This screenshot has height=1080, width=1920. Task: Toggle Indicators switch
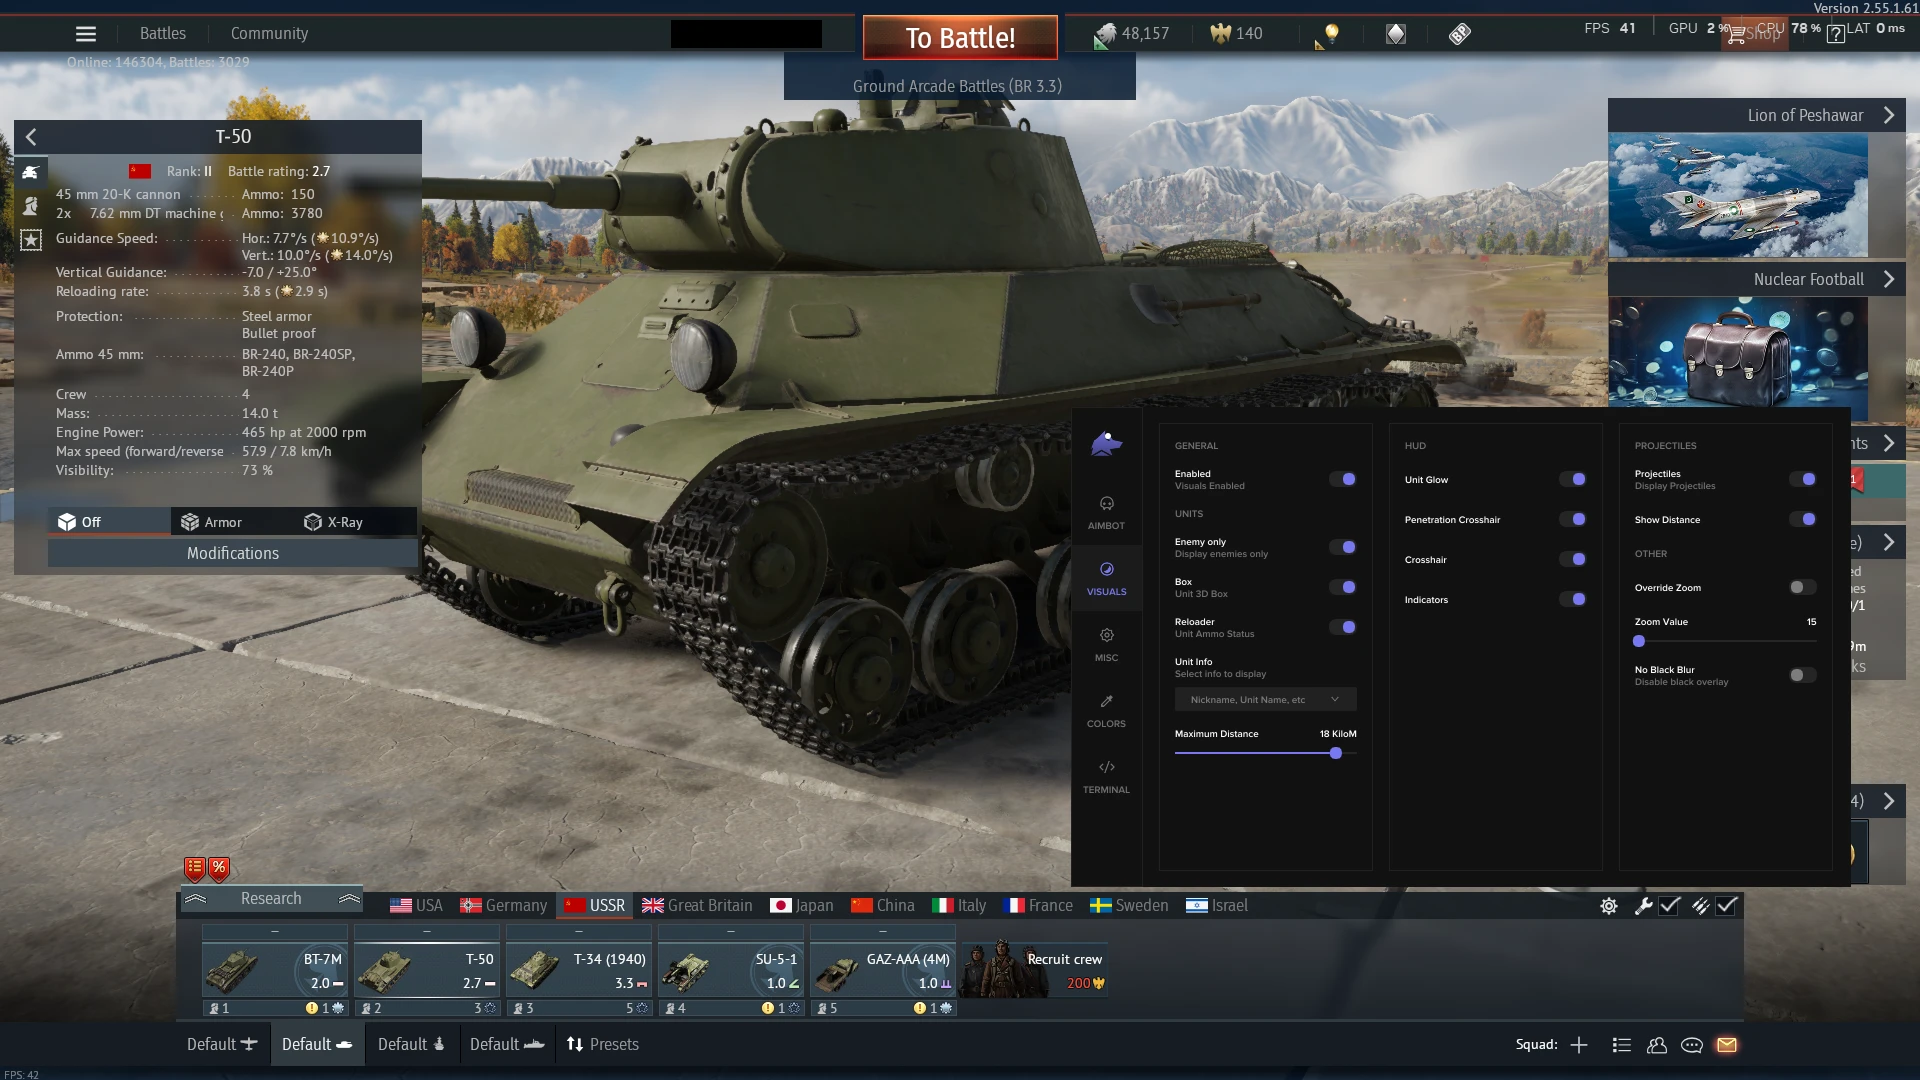1573,600
